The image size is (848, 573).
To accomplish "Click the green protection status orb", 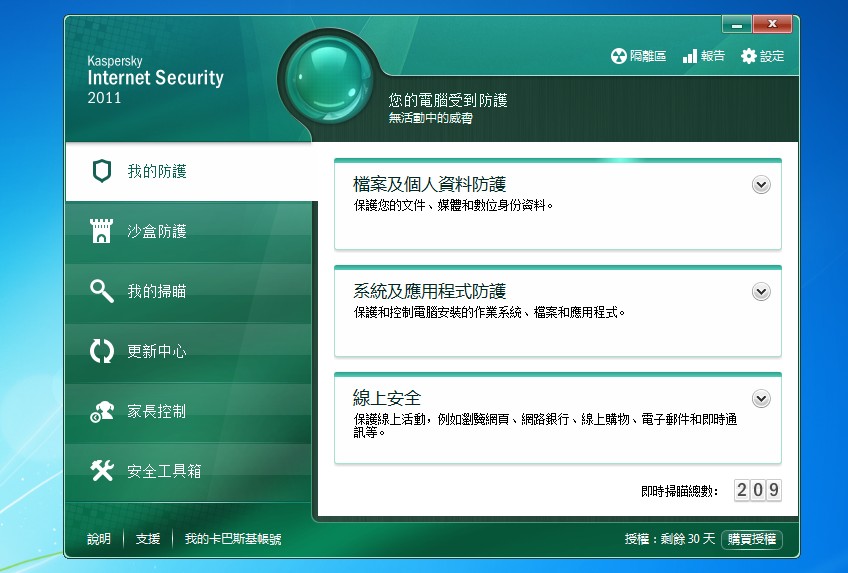I will [x=329, y=79].
